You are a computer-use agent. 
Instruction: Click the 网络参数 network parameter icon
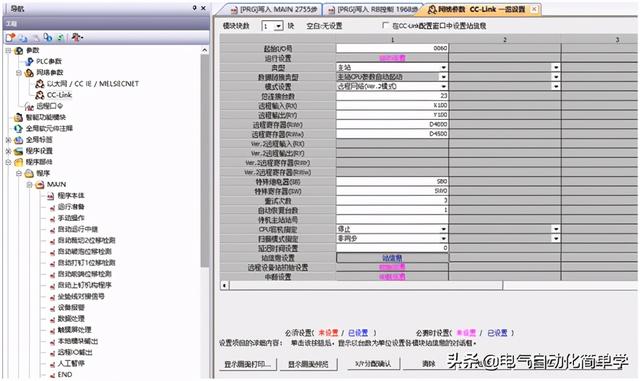click(x=29, y=73)
